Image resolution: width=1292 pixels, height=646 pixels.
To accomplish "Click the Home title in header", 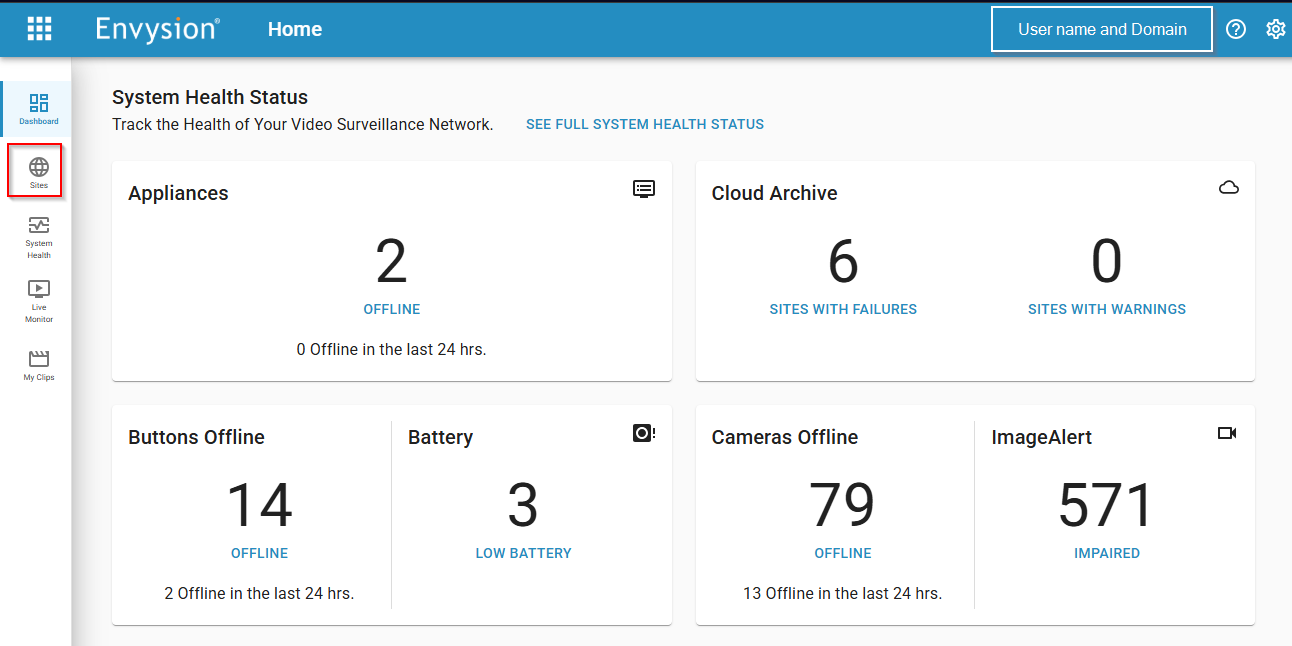I will [x=294, y=29].
